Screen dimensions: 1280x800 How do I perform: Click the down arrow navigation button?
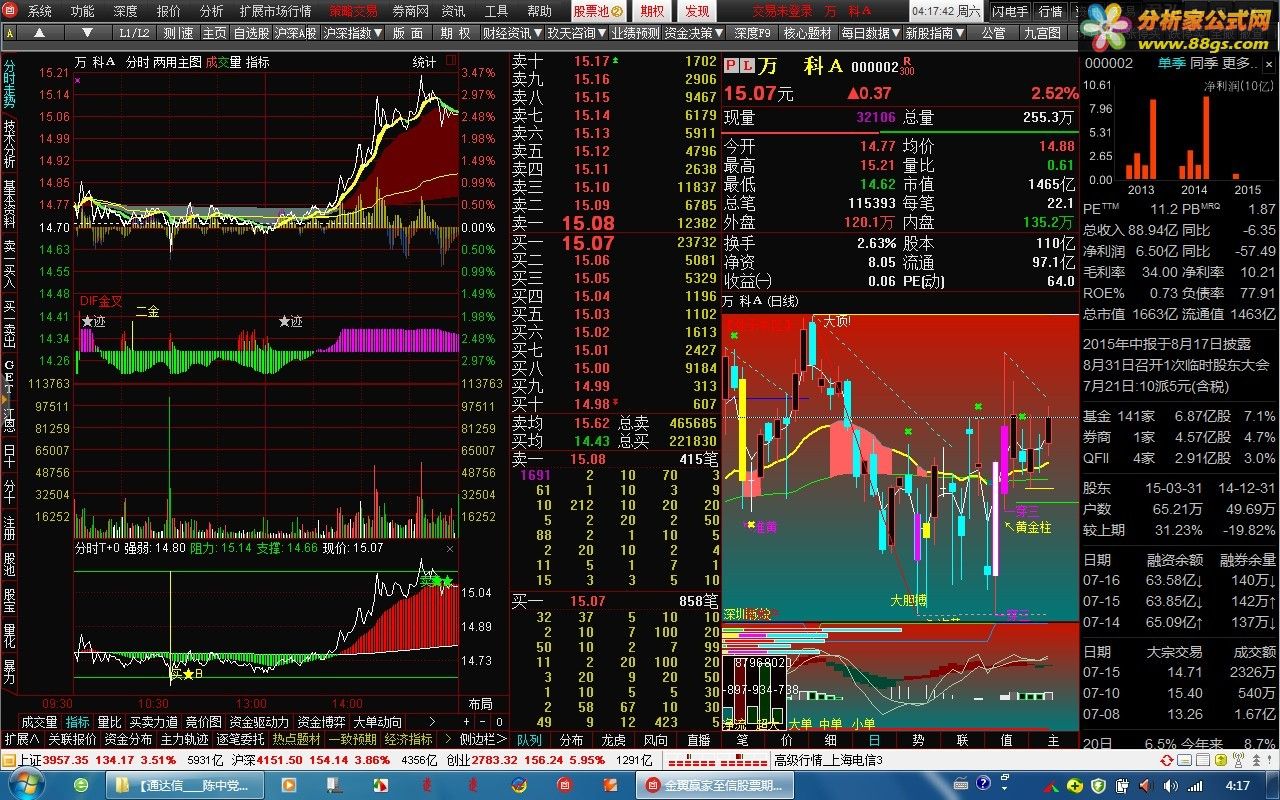click(90, 33)
